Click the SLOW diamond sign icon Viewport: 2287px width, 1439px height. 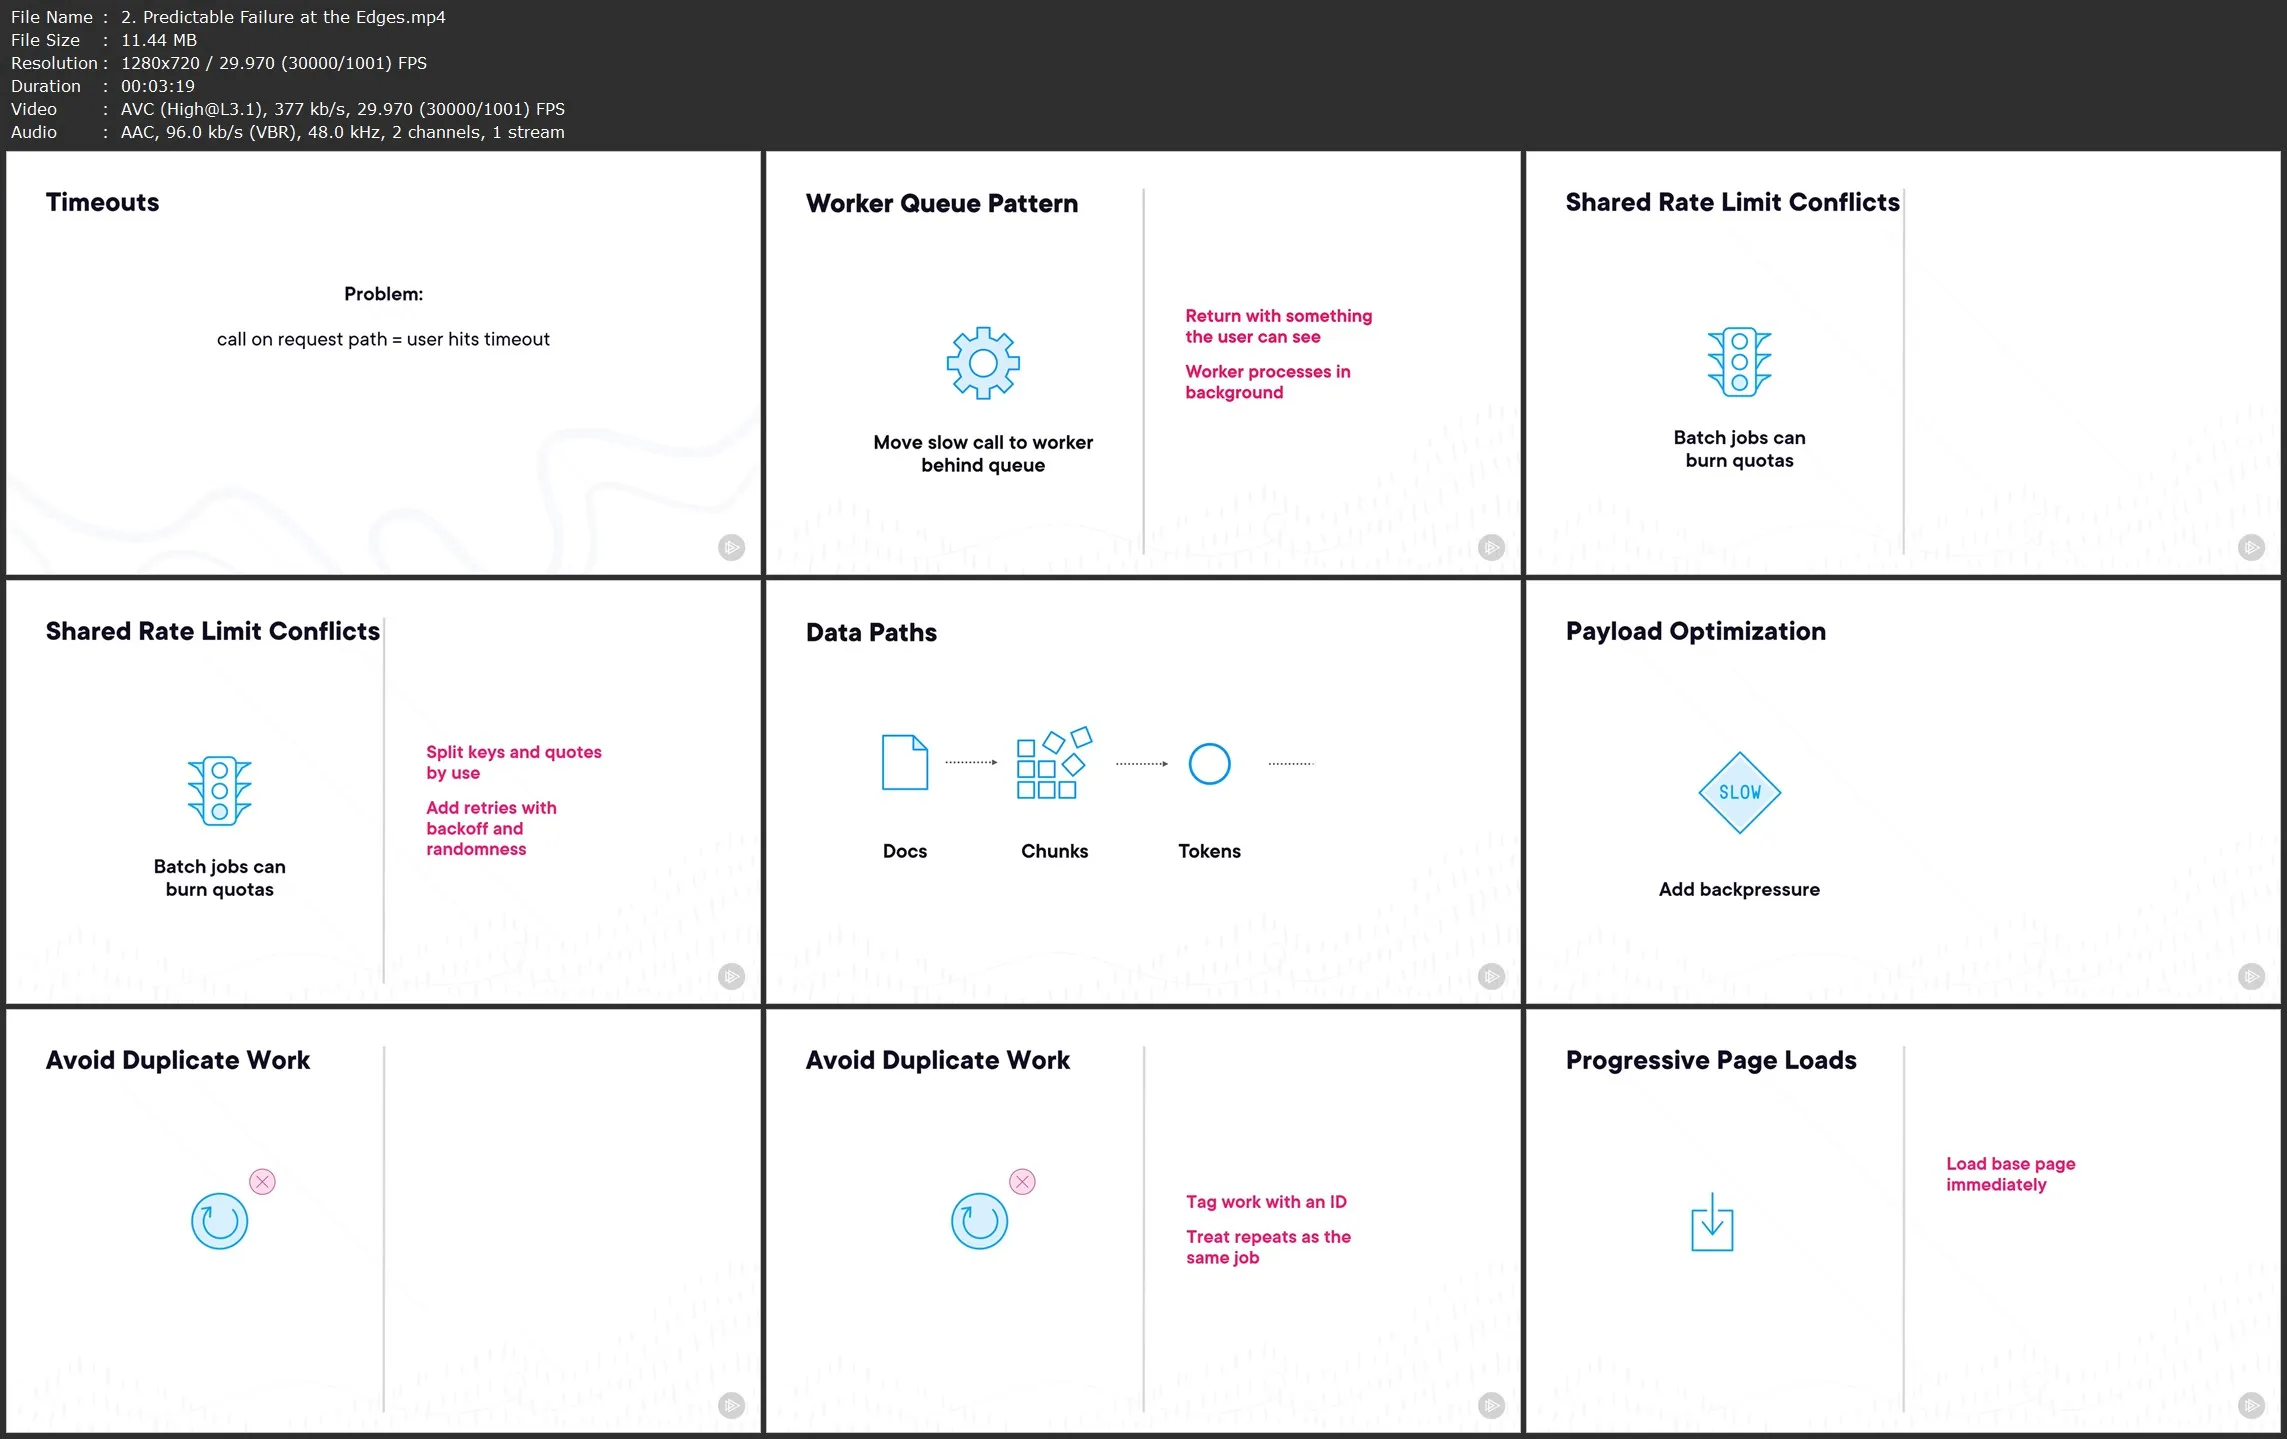pos(1739,792)
